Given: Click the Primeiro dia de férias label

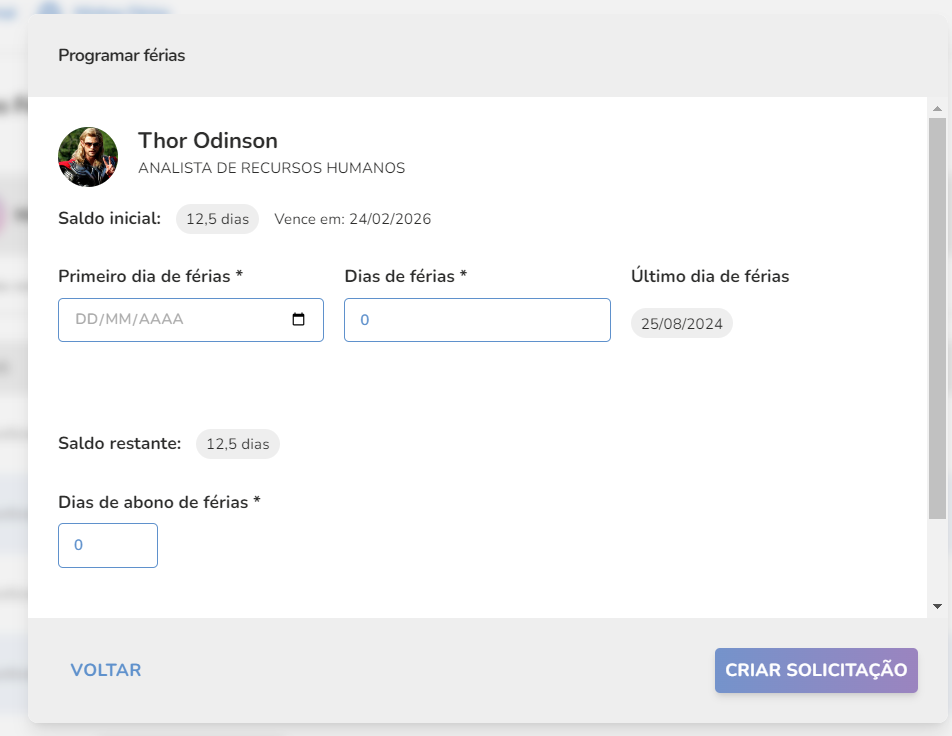Looking at the screenshot, I should [151, 276].
